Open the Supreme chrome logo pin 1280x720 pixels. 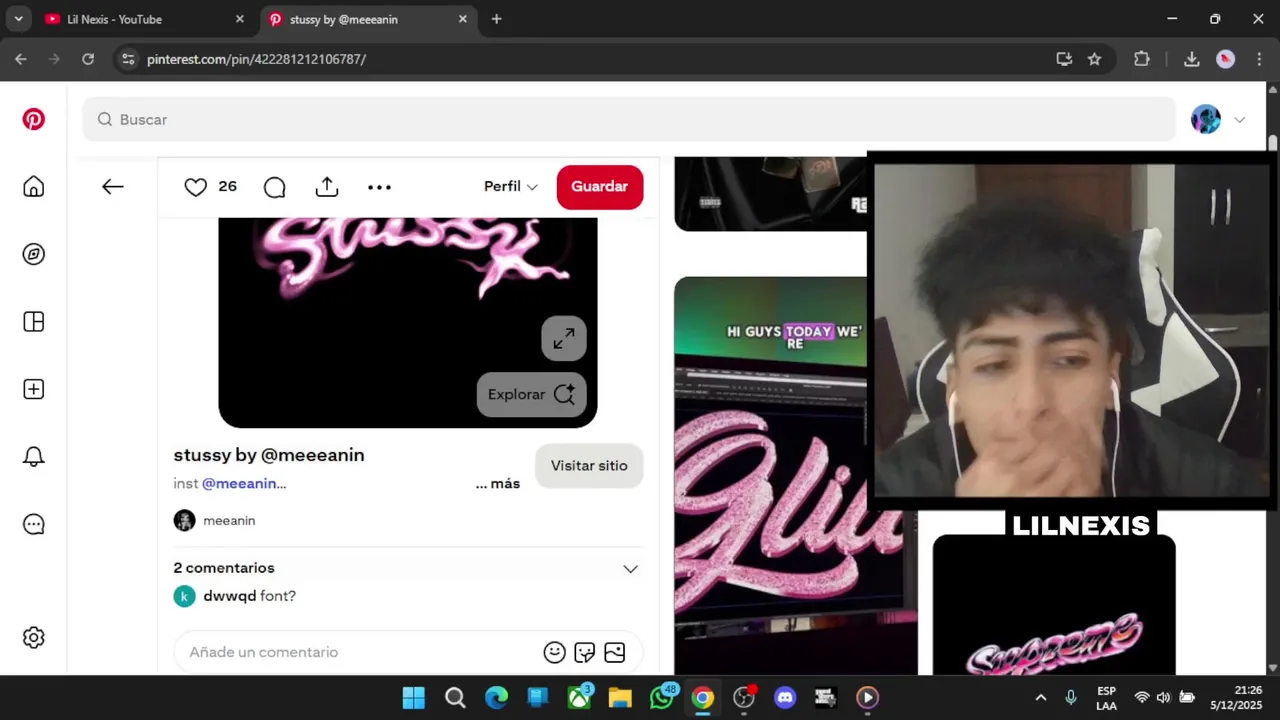1054,605
